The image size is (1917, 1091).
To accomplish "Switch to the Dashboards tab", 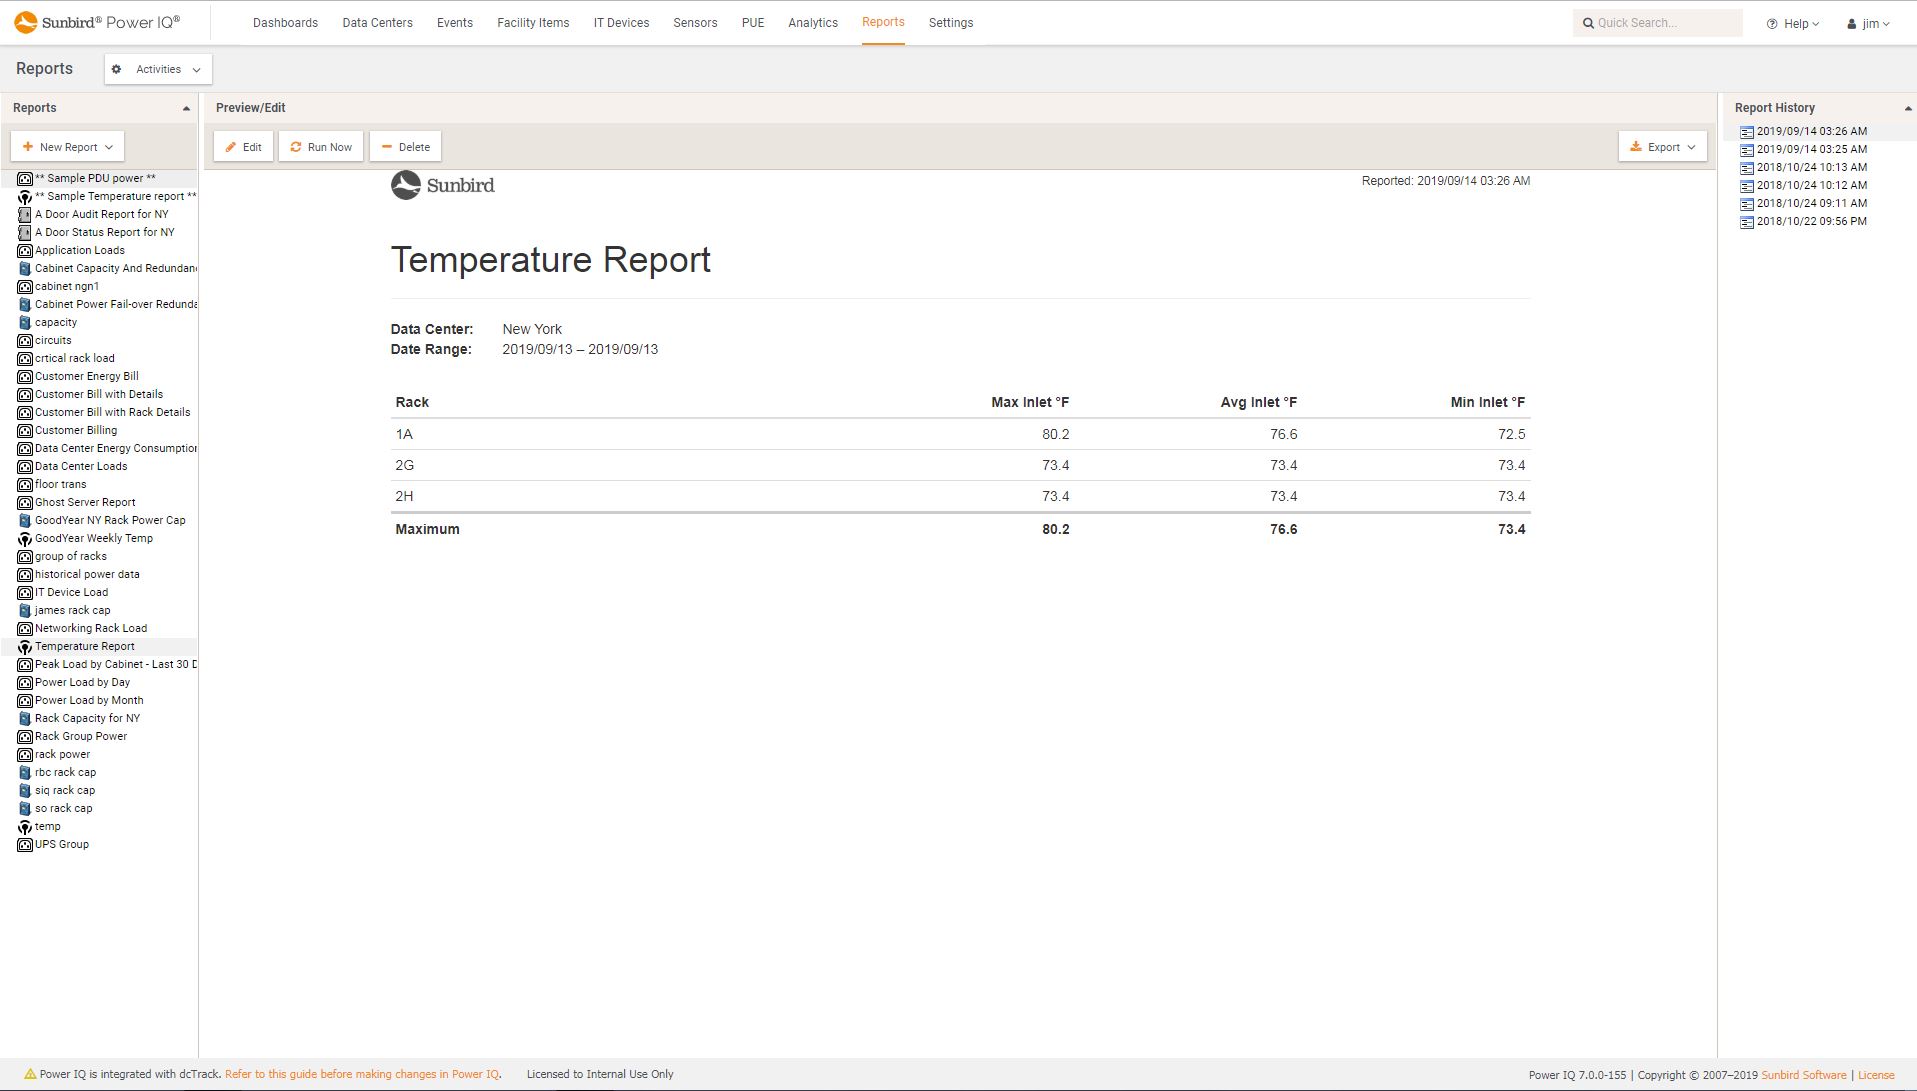I will [x=286, y=22].
